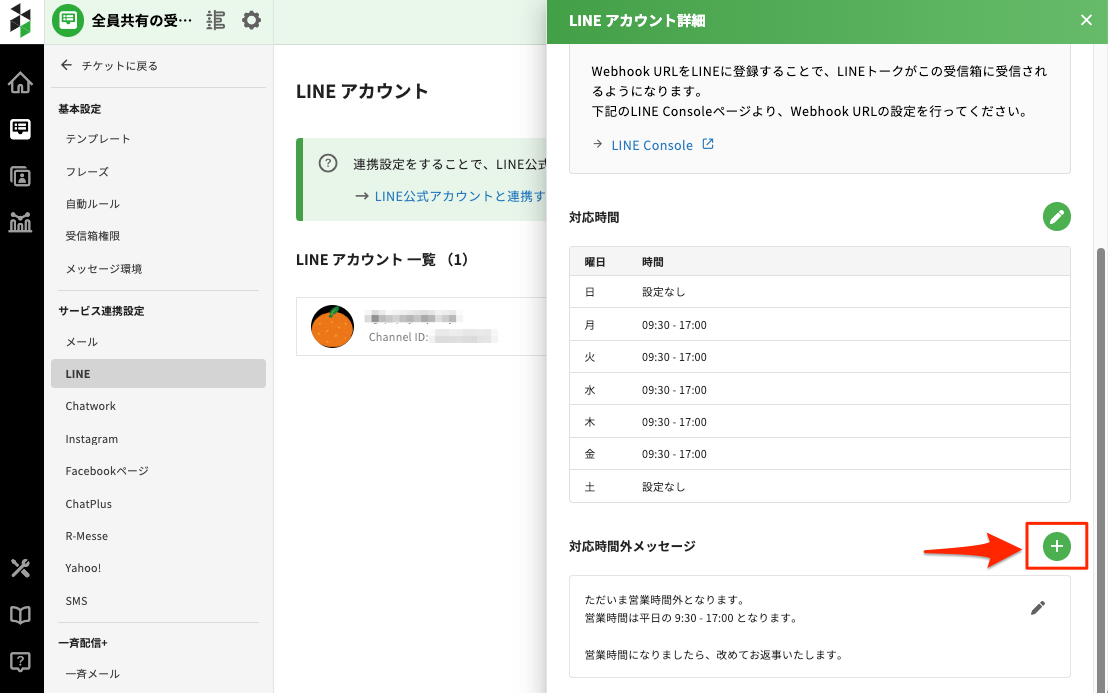
Task: Click the 木 row time 09:30 - 17:00
Action: tap(674, 422)
